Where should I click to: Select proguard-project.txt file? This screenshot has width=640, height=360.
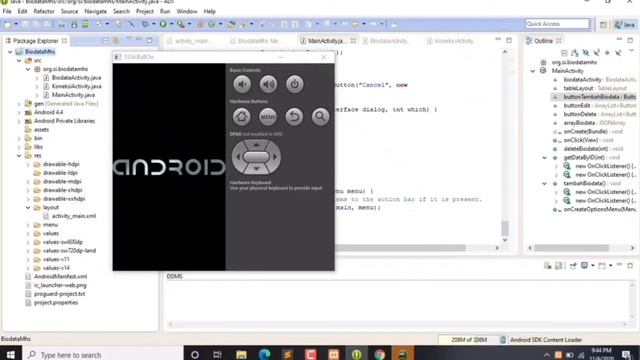click(x=59, y=294)
